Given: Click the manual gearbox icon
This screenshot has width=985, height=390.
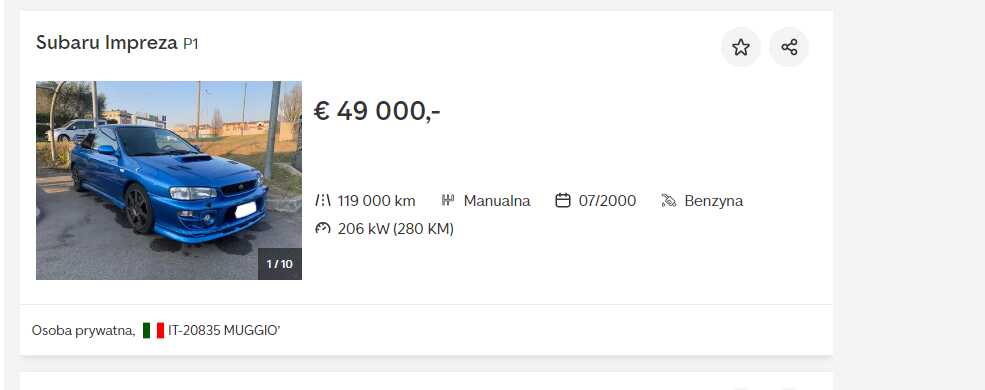Looking at the screenshot, I should pos(448,200).
